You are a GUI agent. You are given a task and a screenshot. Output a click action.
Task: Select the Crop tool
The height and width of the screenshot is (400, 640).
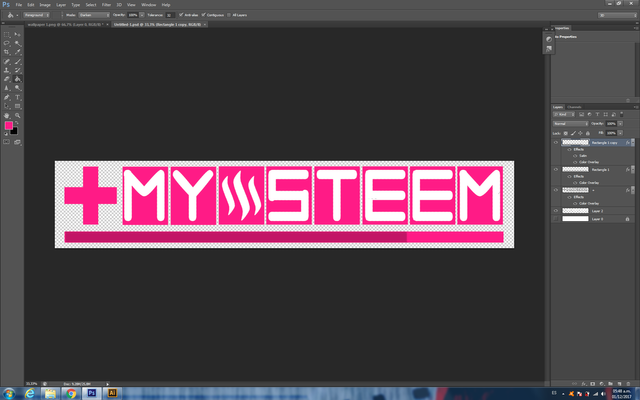[x=7, y=52]
